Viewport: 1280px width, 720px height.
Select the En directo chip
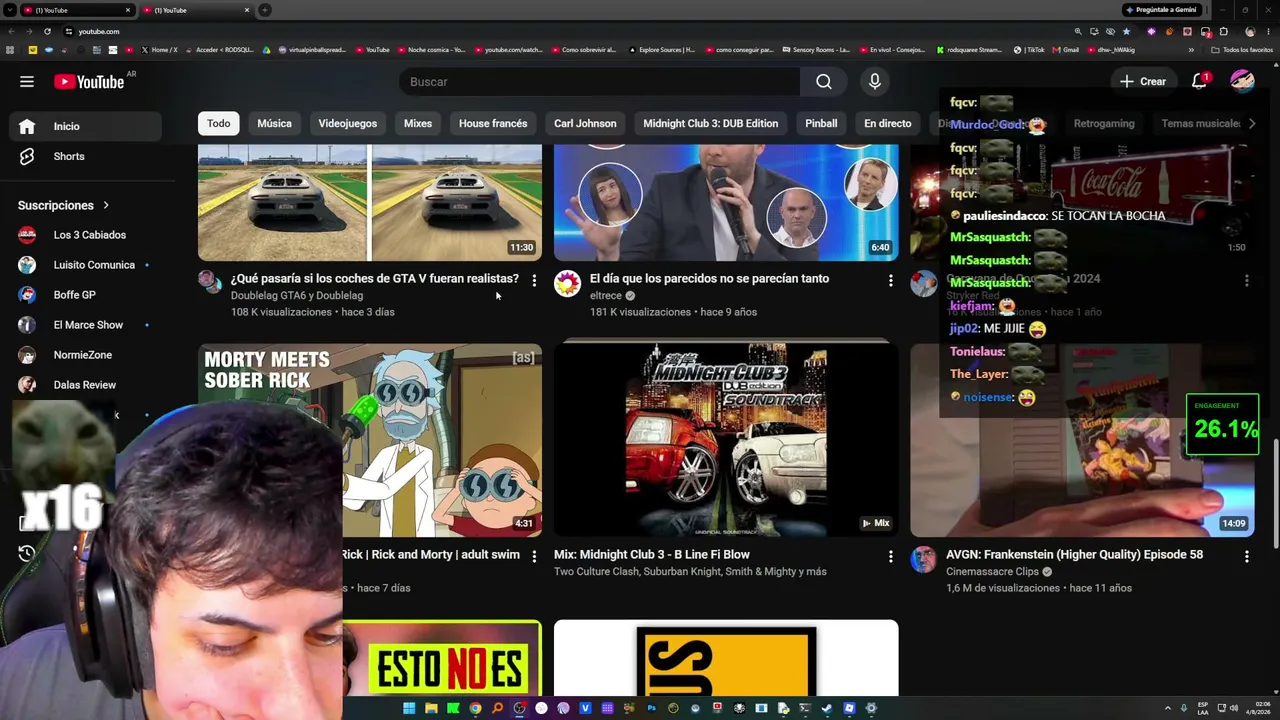(888, 123)
